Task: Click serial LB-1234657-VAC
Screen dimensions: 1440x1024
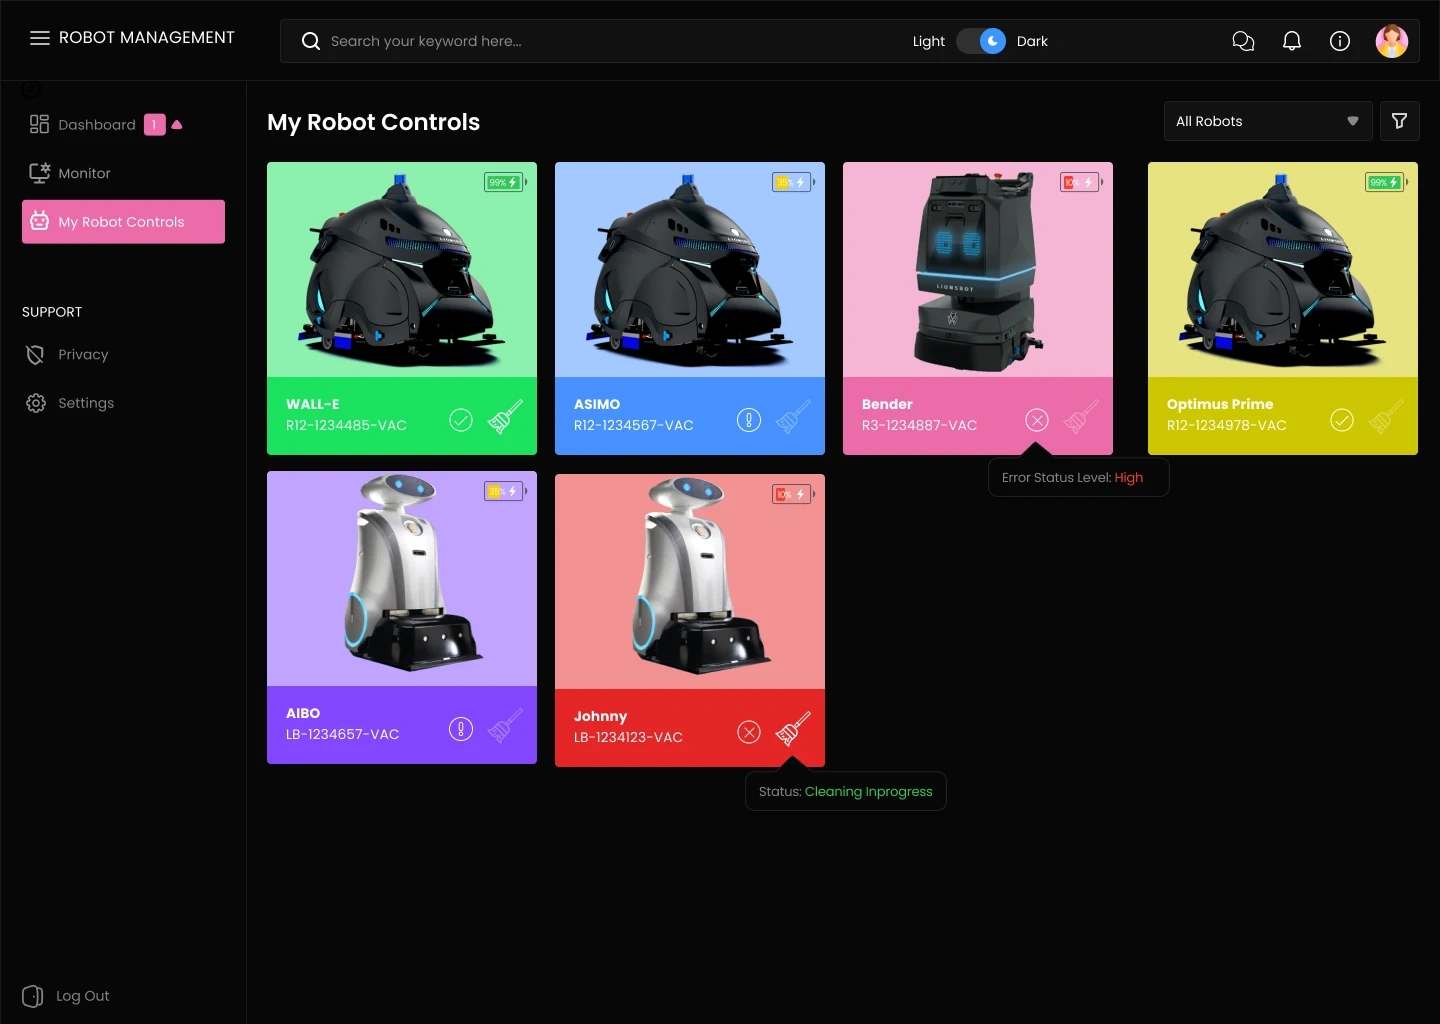Action: coord(343,734)
